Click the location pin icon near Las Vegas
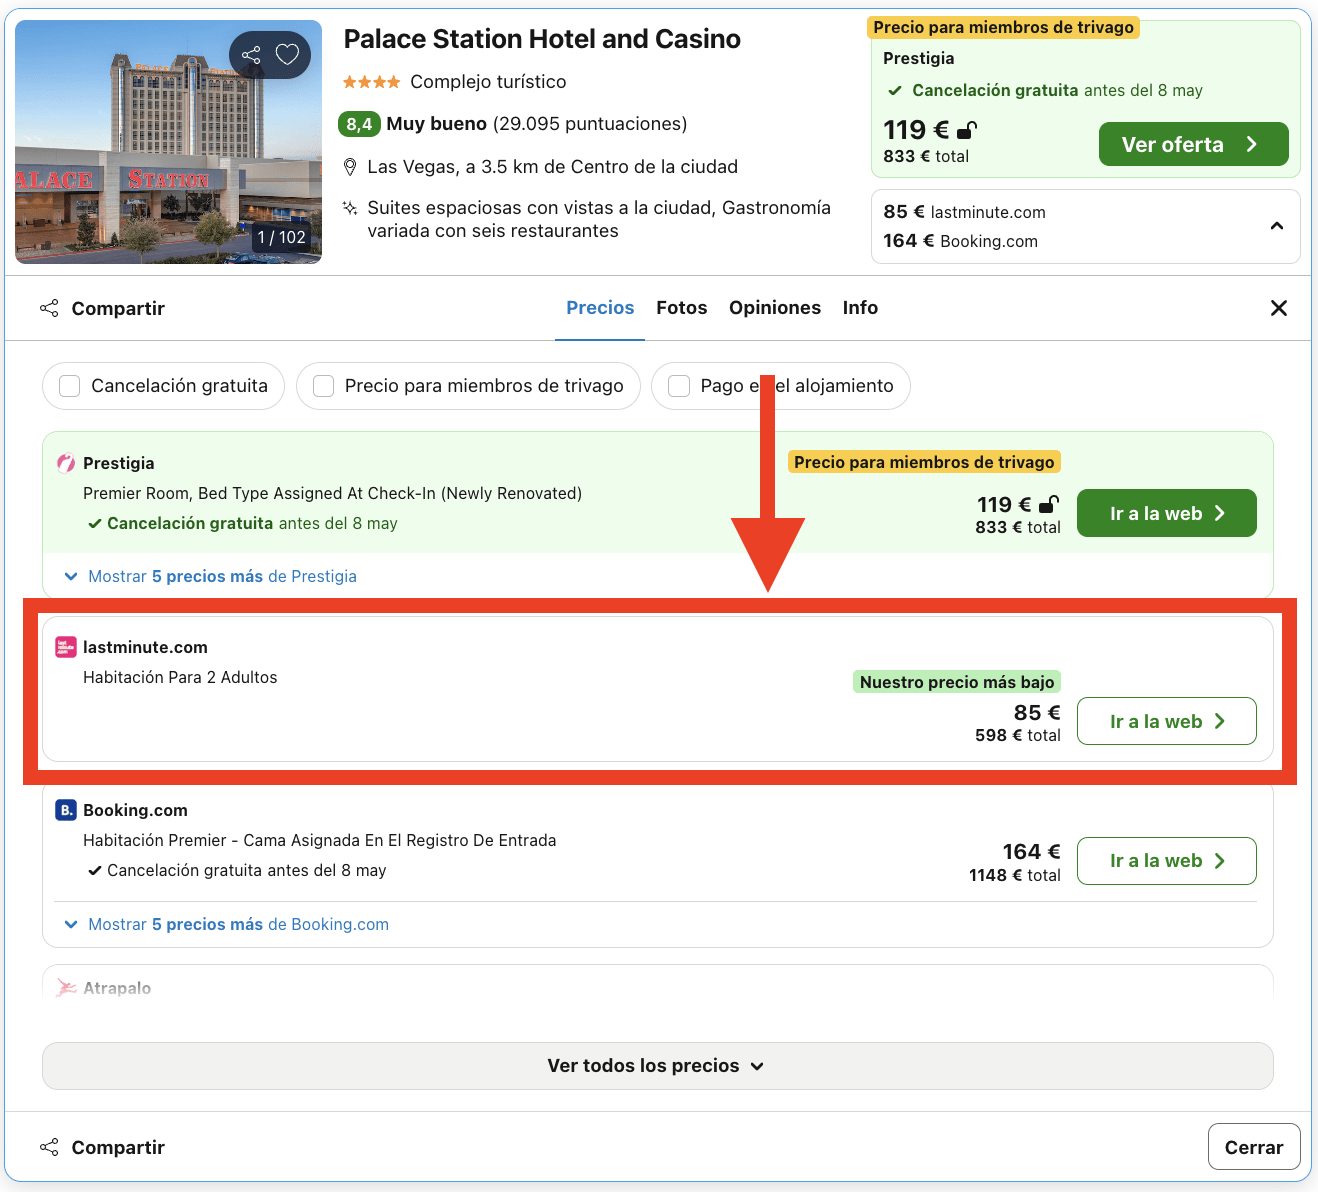The width and height of the screenshot is (1318, 1192). tap(350, 167)
